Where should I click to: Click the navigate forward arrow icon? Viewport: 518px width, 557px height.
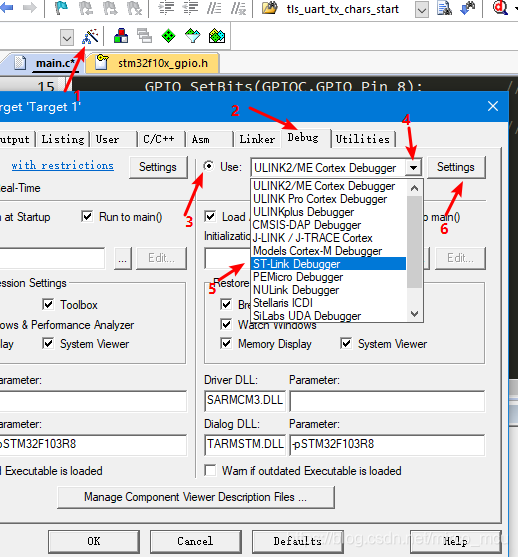point(29,8)
